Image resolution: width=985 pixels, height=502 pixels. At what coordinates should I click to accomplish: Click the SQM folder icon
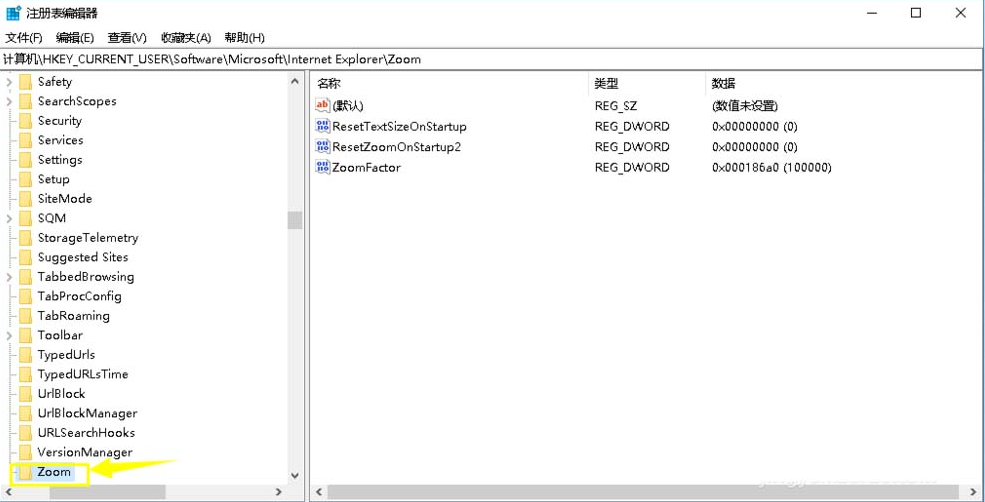[x=25, y=218]
